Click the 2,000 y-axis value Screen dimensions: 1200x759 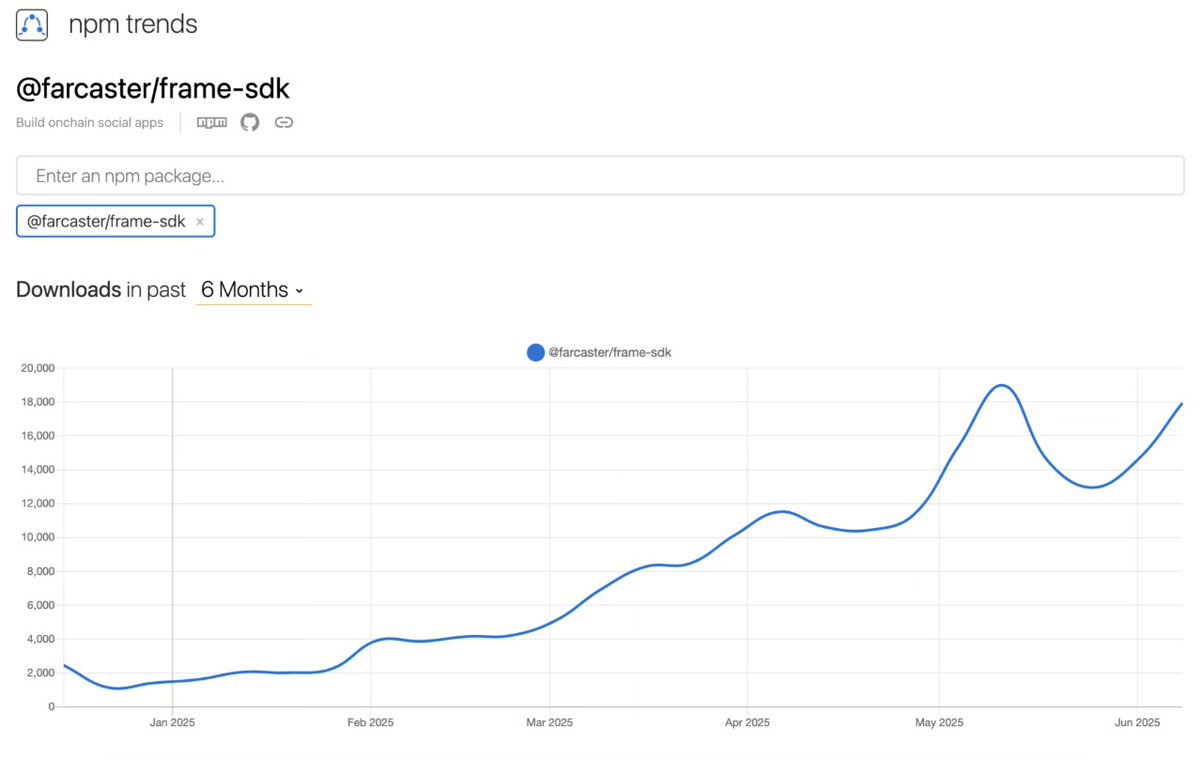point(39,673)
